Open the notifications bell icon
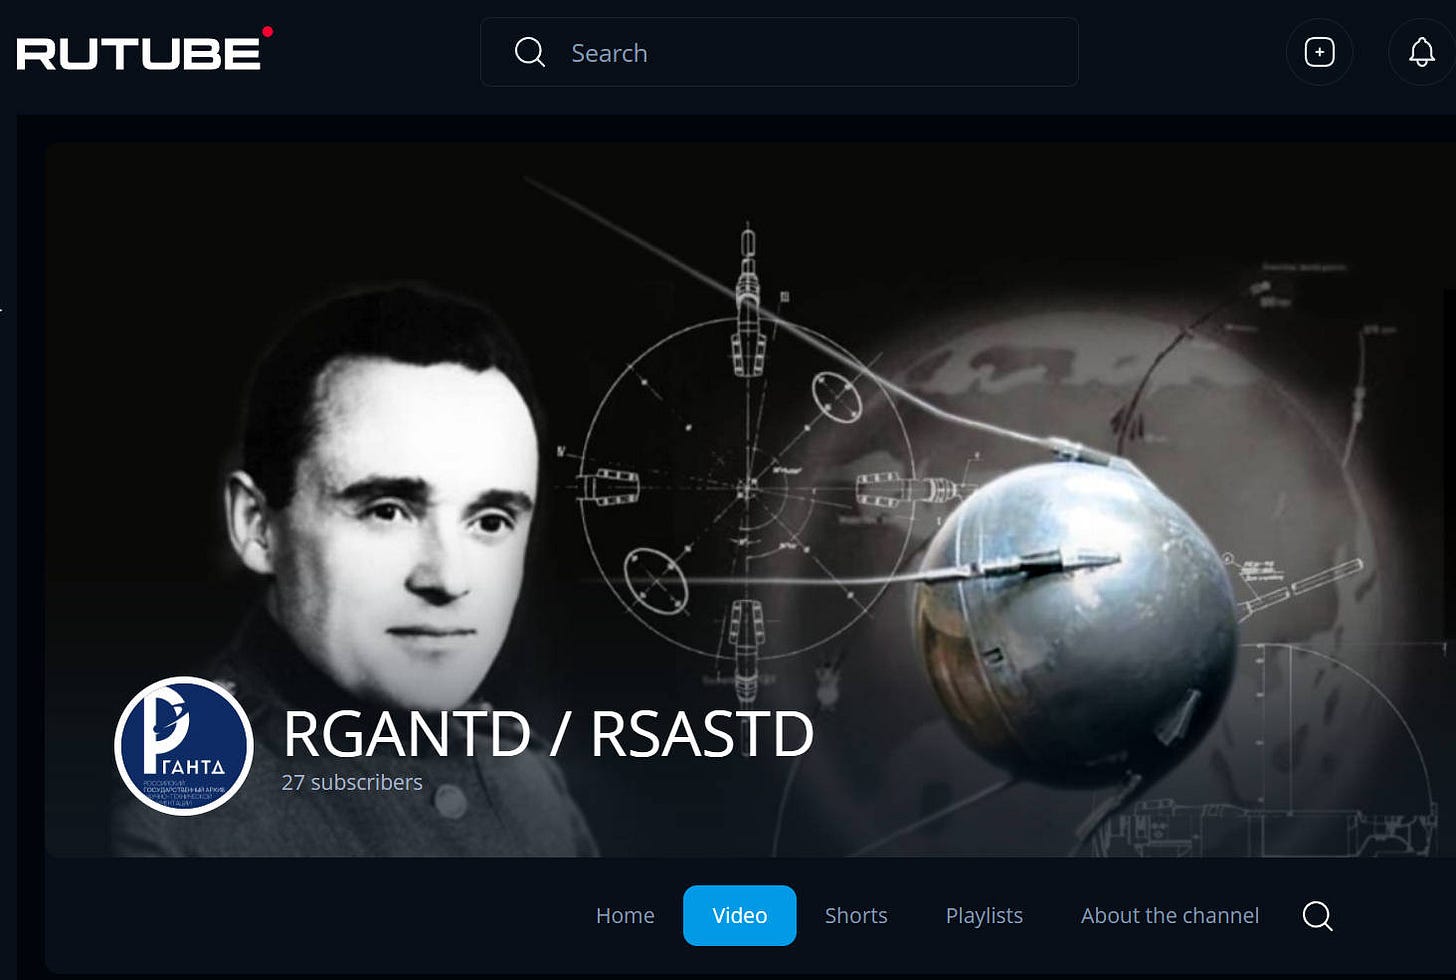This screenshot has height=980, width=1456. 1421,52
